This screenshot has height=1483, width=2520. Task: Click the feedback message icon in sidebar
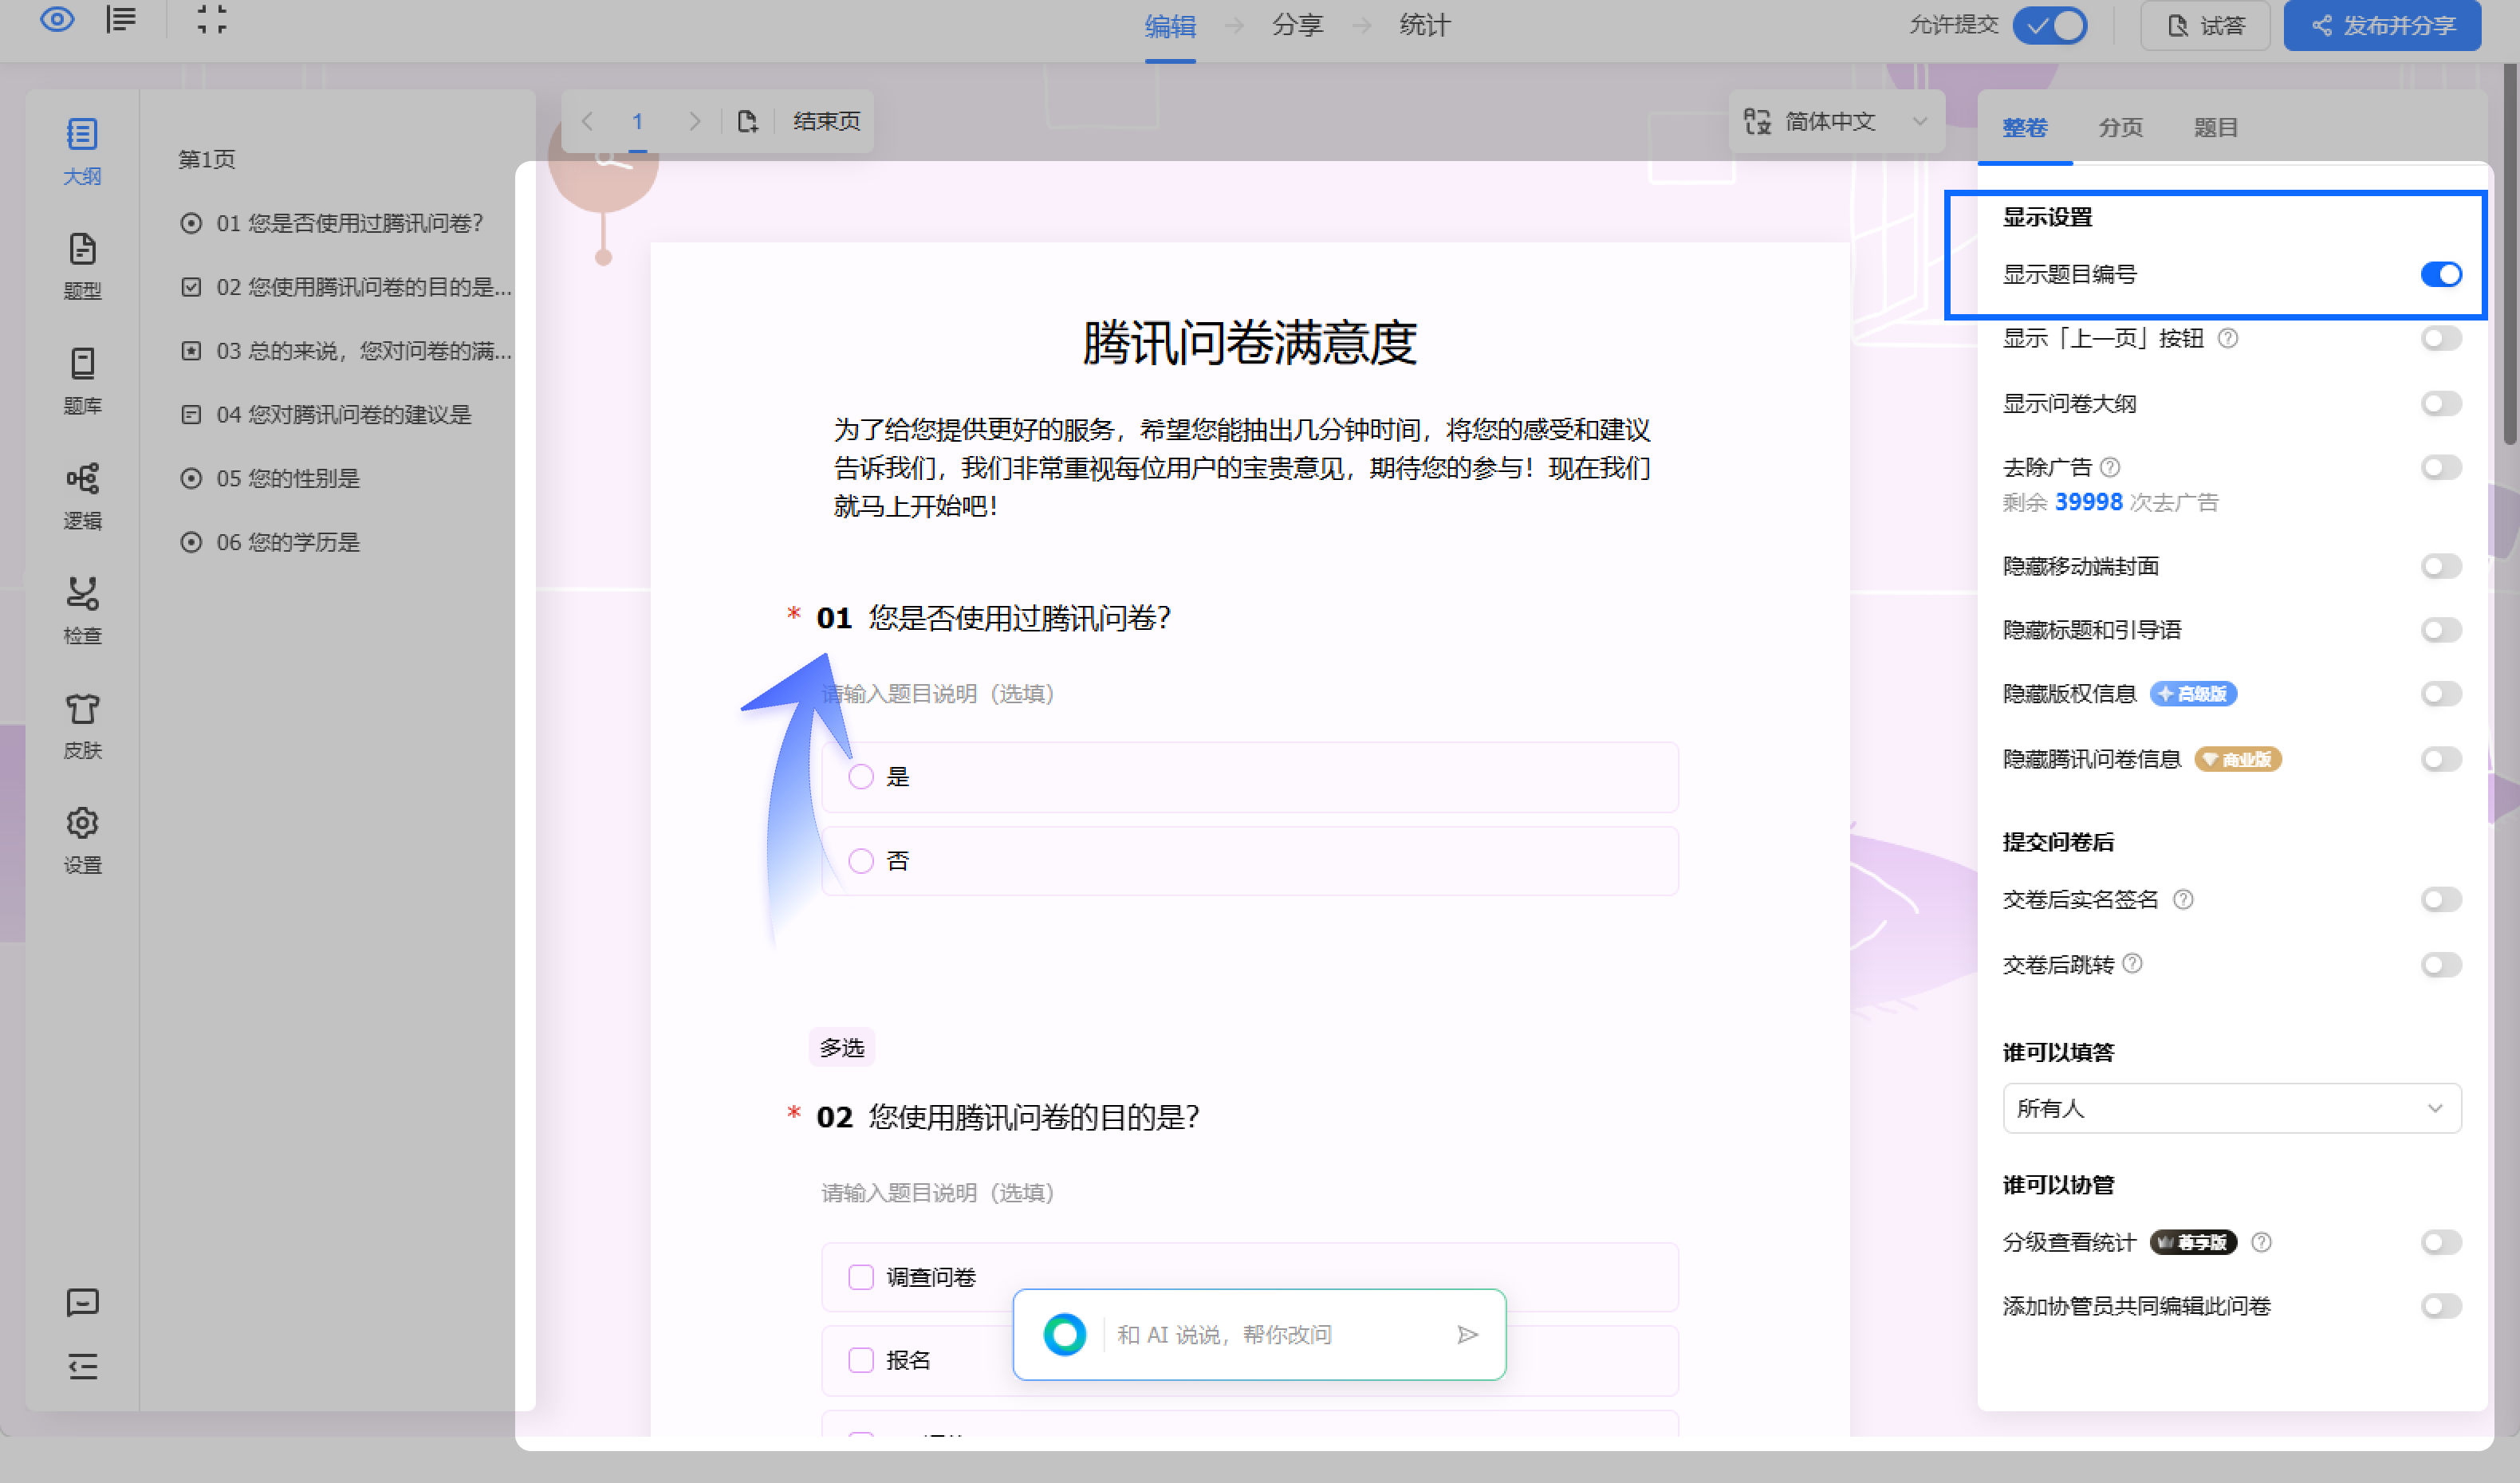point(82,1302)
